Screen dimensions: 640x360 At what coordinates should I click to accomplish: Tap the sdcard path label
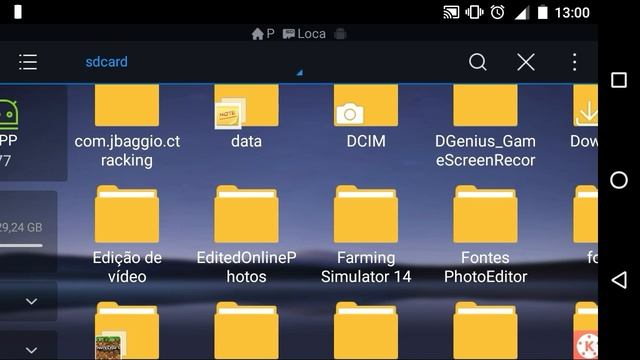coord(107,62)
